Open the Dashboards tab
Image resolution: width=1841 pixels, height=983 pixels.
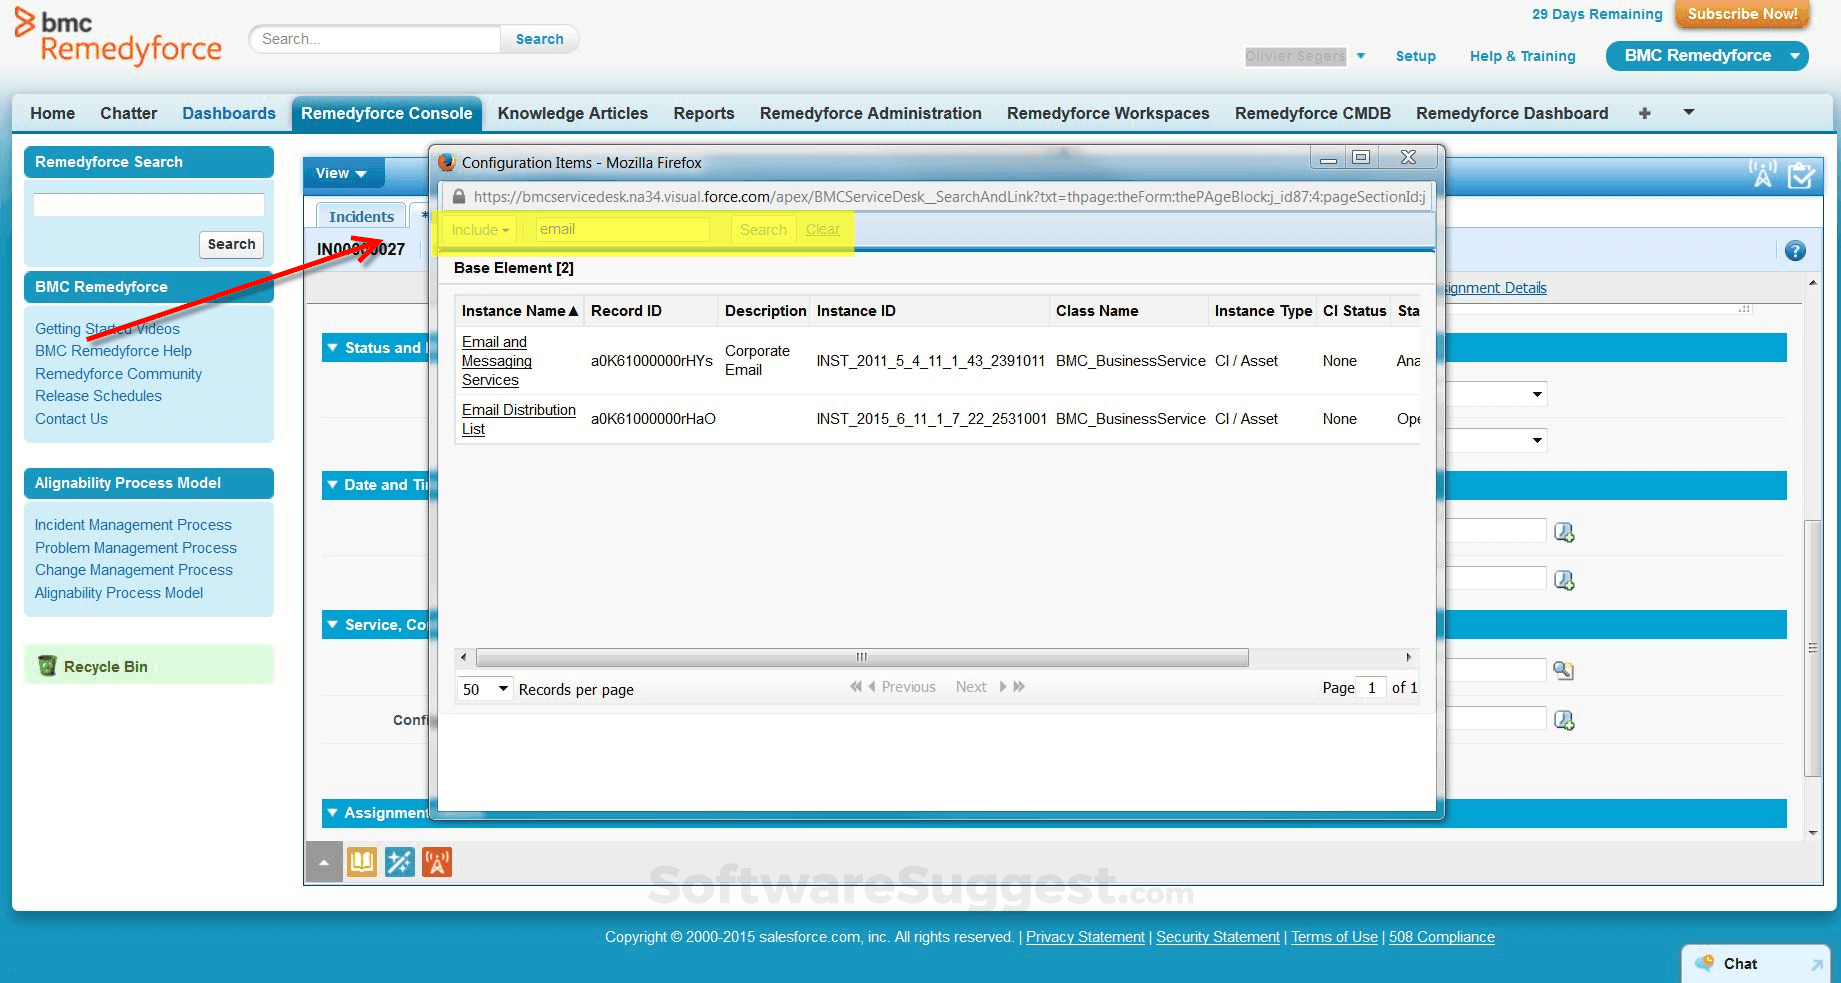click(x=229, y=113)
